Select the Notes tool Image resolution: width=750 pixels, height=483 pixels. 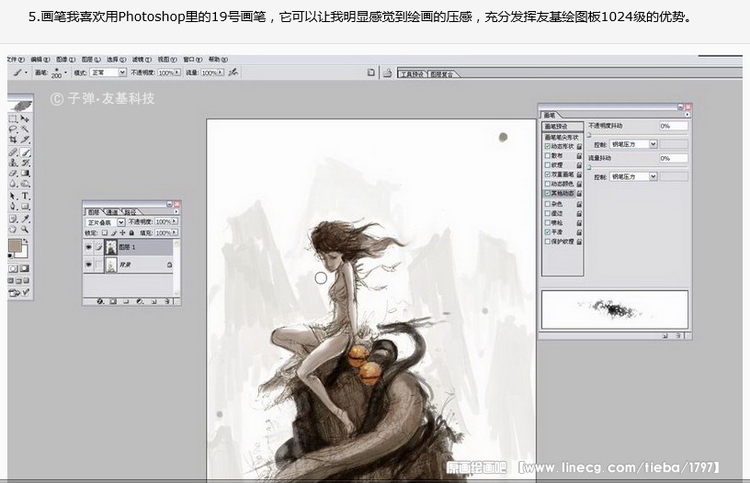tap(13, 219)
